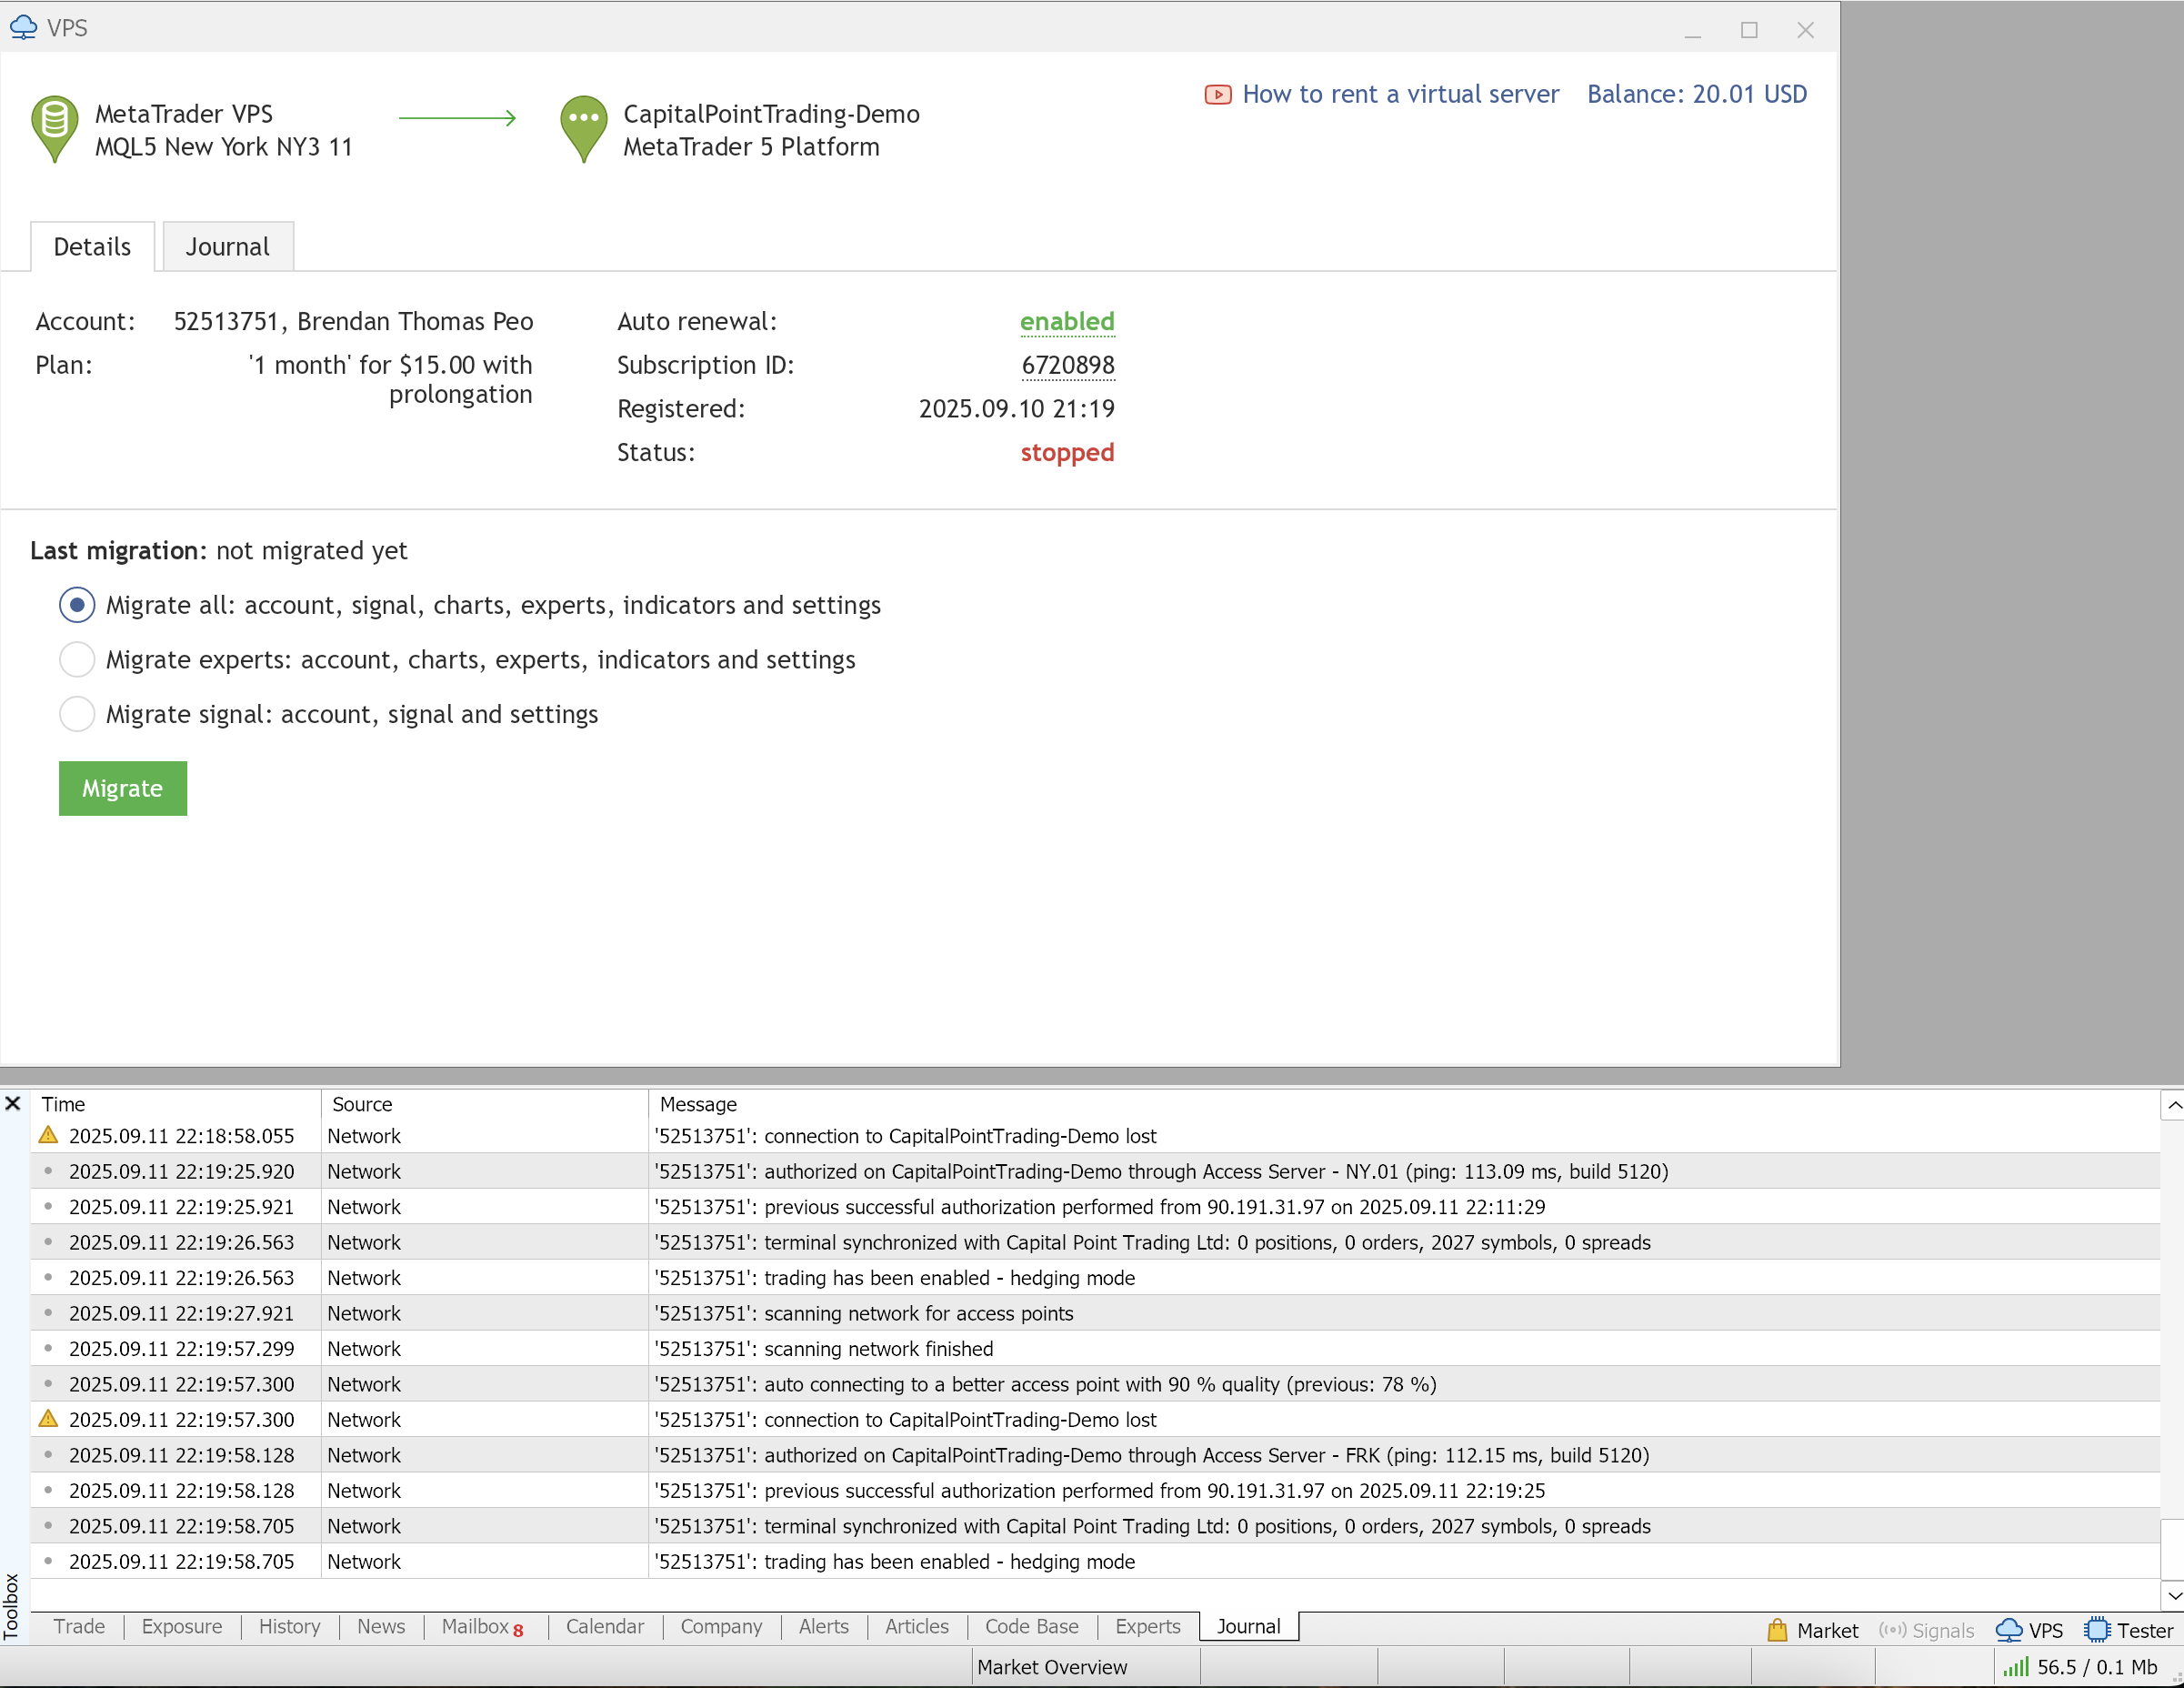
Task: Click Registered date 2025.09.10 21:19
Action: tap(1016, 409)
